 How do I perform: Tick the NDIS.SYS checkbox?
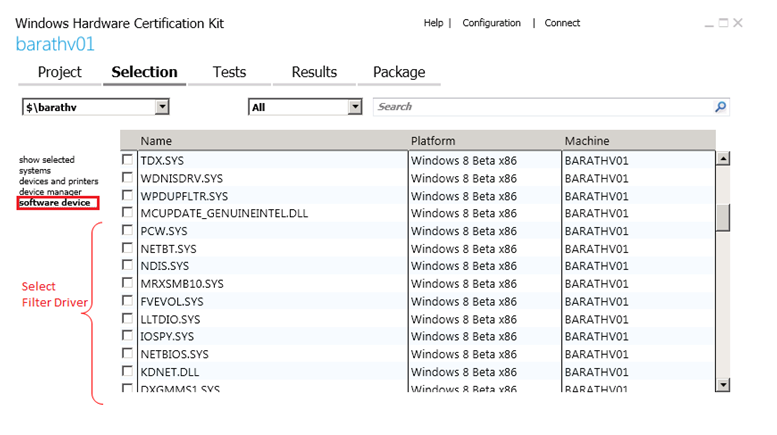[127, 266]
